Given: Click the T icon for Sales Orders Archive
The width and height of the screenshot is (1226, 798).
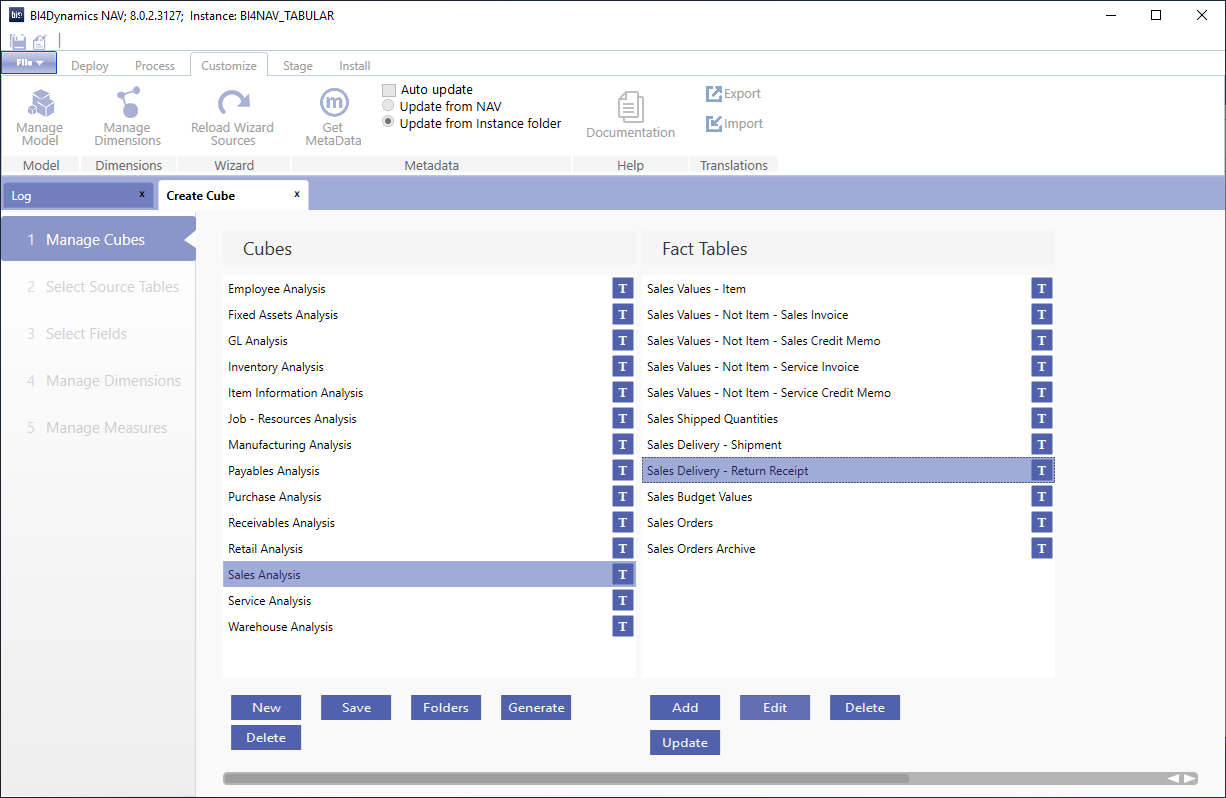Looking at the screenshot, I should pos(1042,549).
